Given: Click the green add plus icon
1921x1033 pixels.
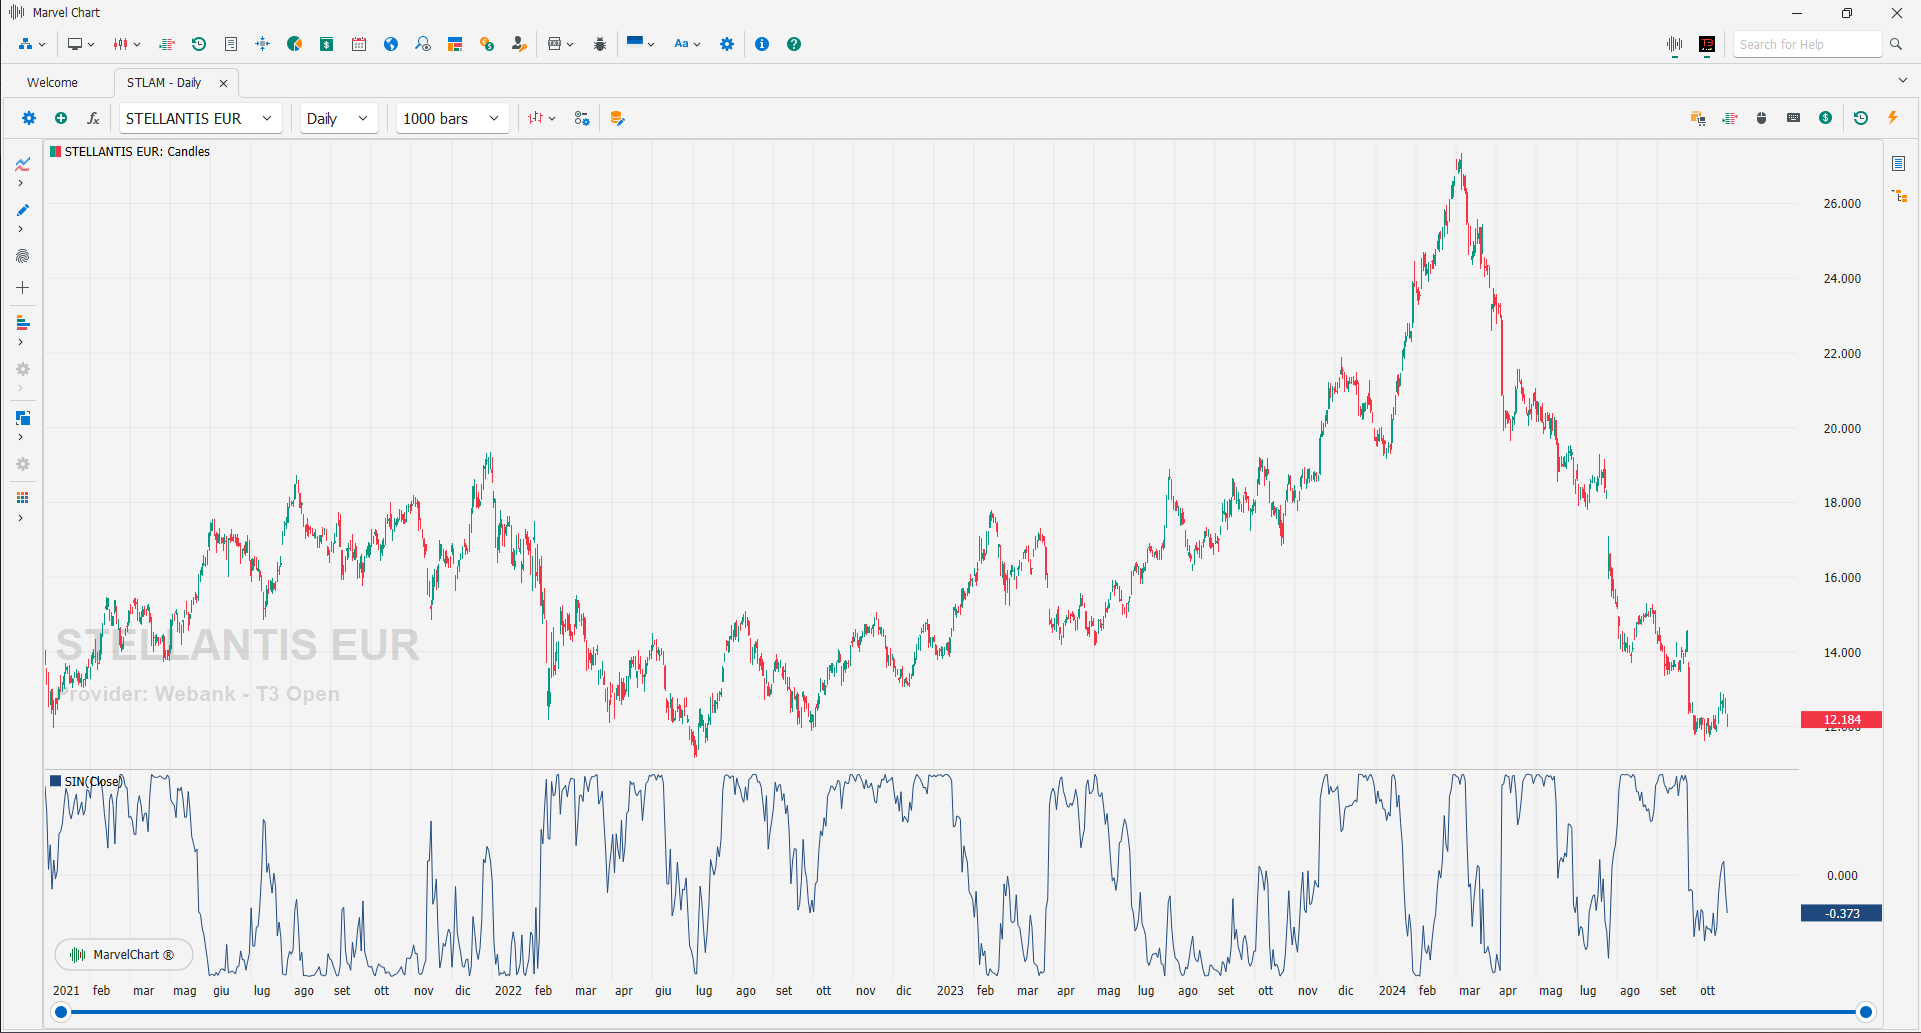Looking at the screenshot, I should point(61,118).
